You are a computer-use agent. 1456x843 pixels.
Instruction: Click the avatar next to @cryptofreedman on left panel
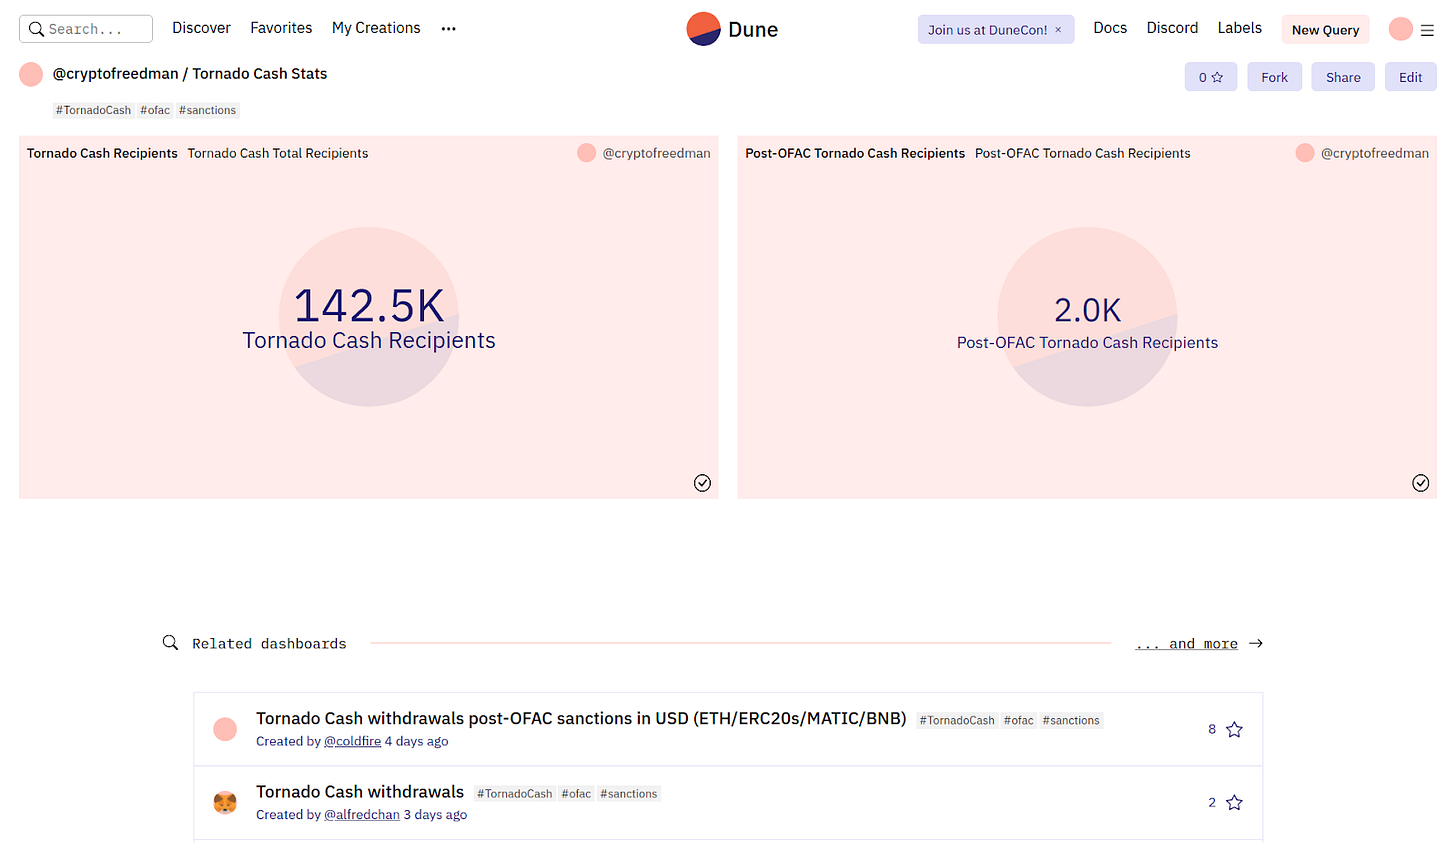pyautogui.click(x=586, y=153)
